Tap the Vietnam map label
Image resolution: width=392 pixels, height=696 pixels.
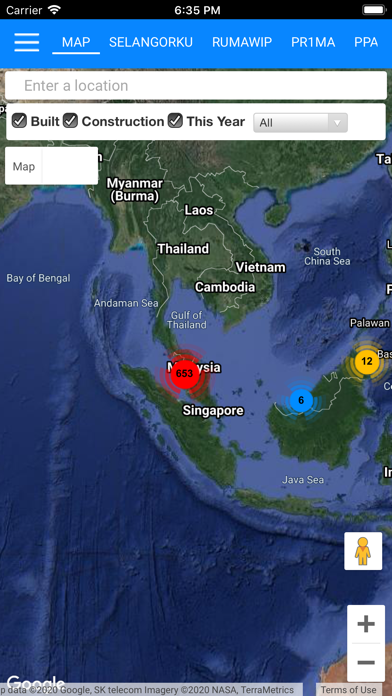(261, 267)
